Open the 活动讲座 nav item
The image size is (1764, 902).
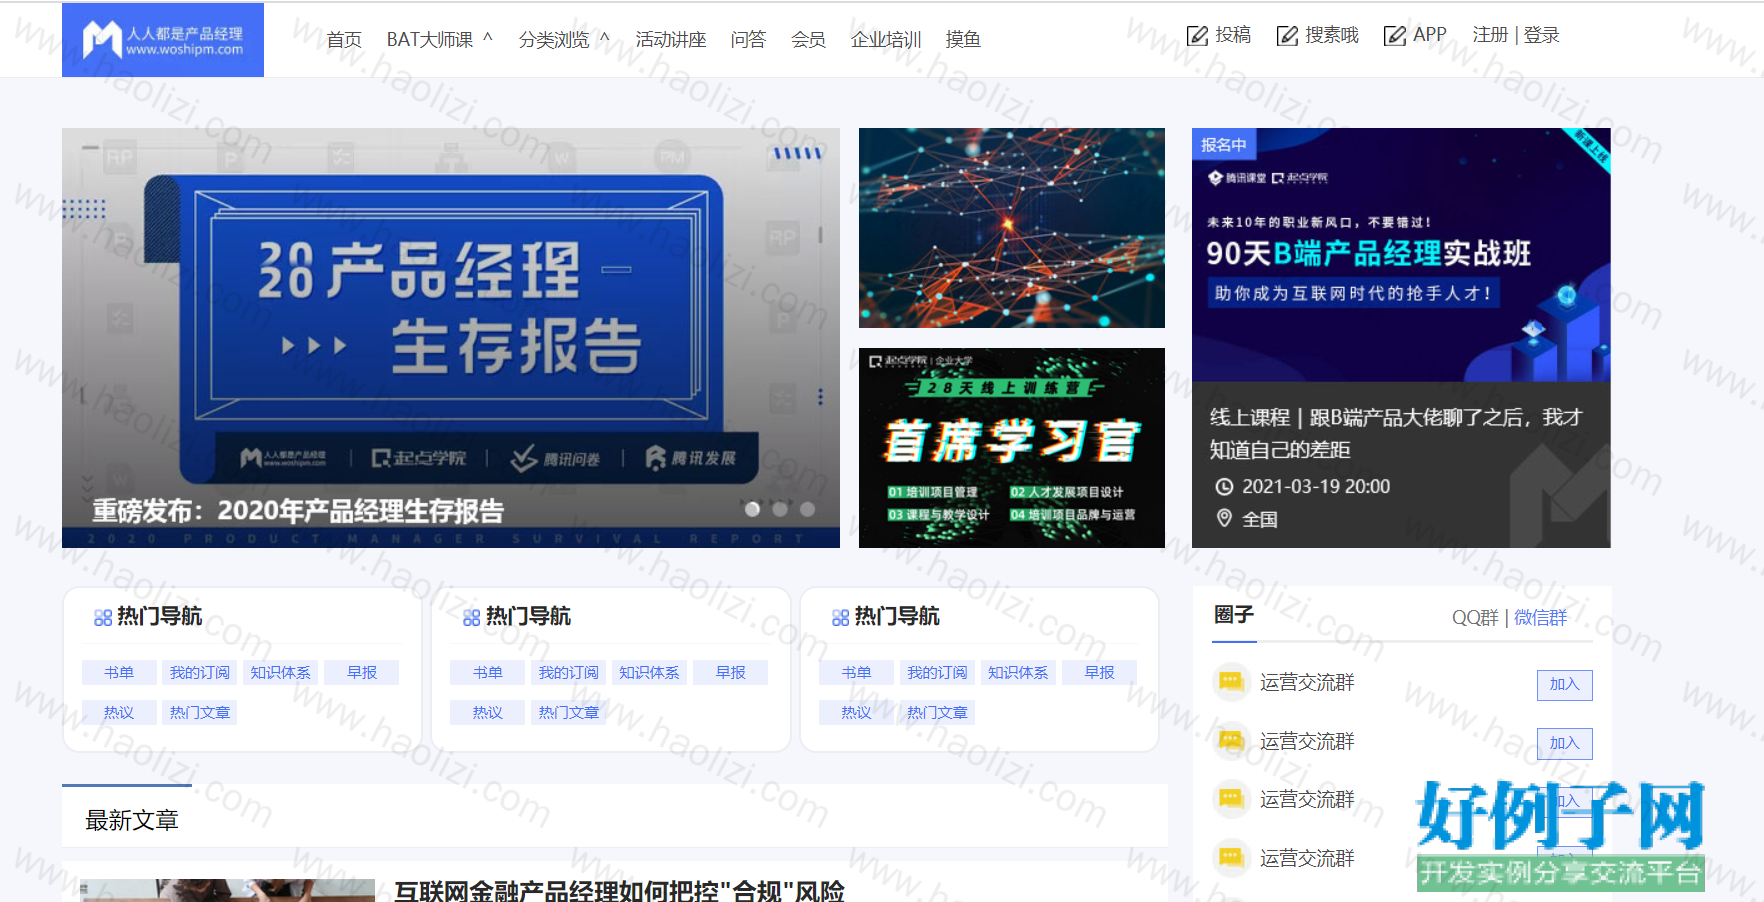pyautogui.click(x=671, y=39)
